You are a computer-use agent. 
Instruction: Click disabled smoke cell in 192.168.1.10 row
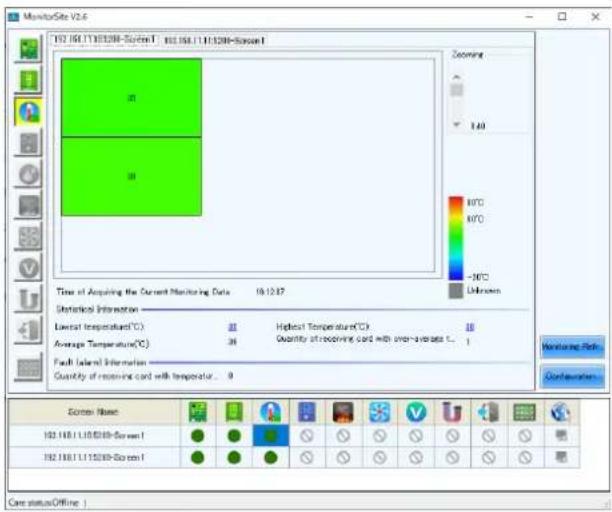343,436
